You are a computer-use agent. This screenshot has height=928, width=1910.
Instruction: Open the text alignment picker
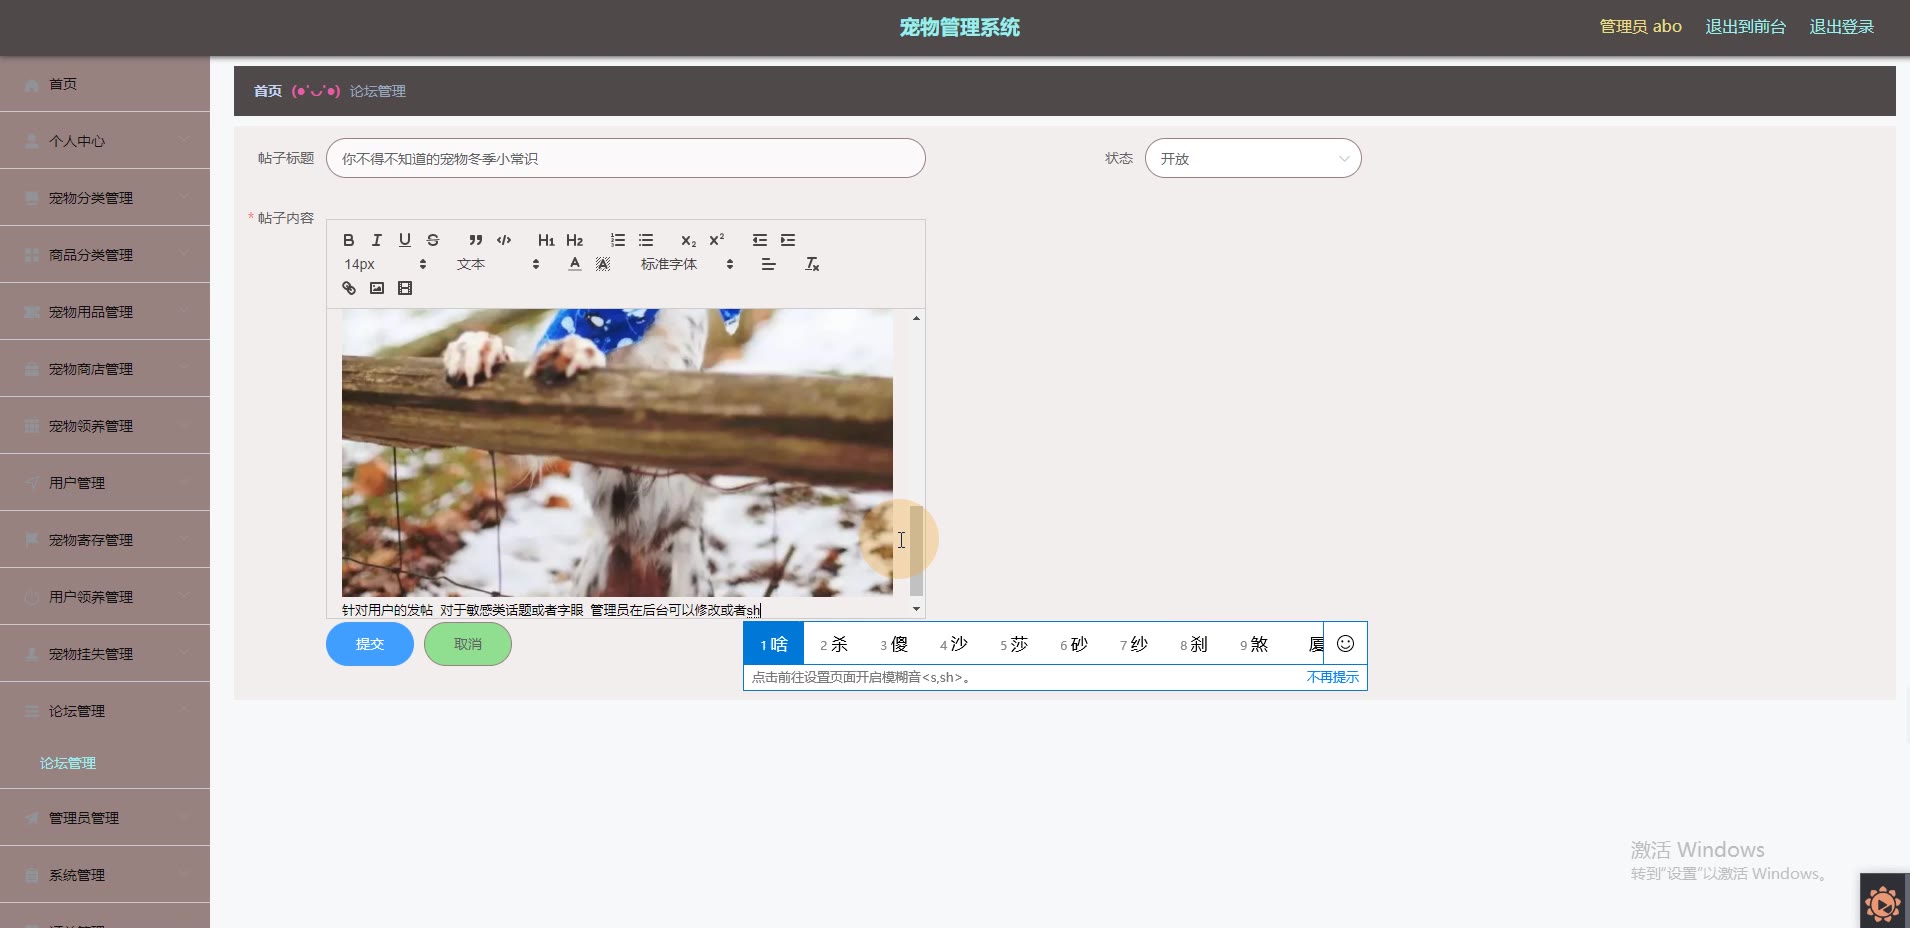click(x=768, y=264)
